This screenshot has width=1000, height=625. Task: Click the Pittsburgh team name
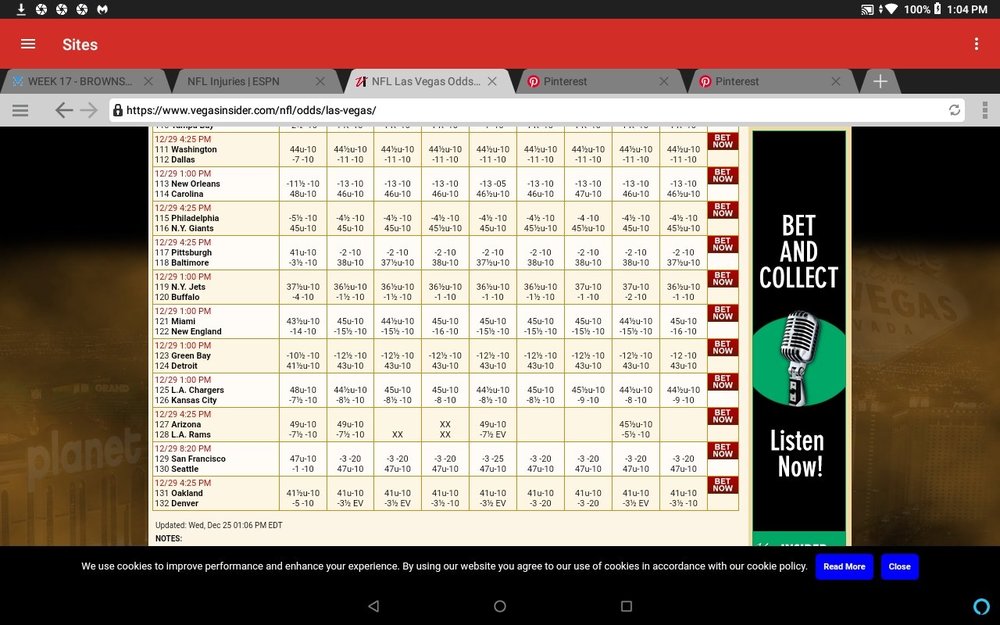190,253
